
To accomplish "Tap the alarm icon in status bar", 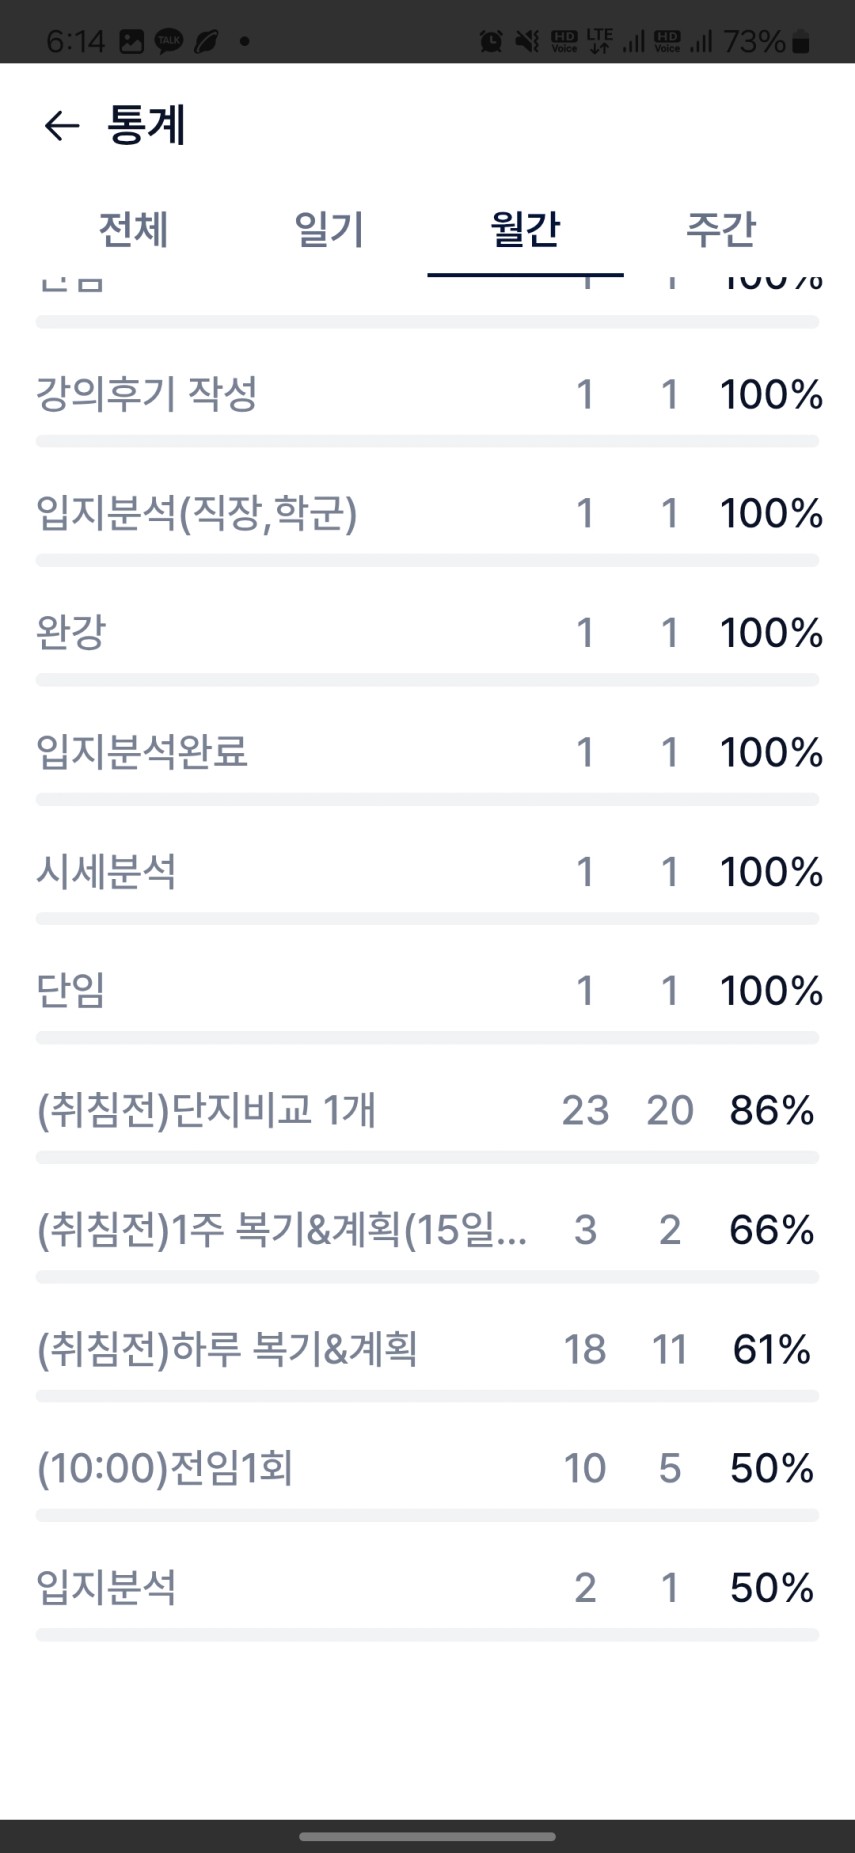I will tap(490, 41).
